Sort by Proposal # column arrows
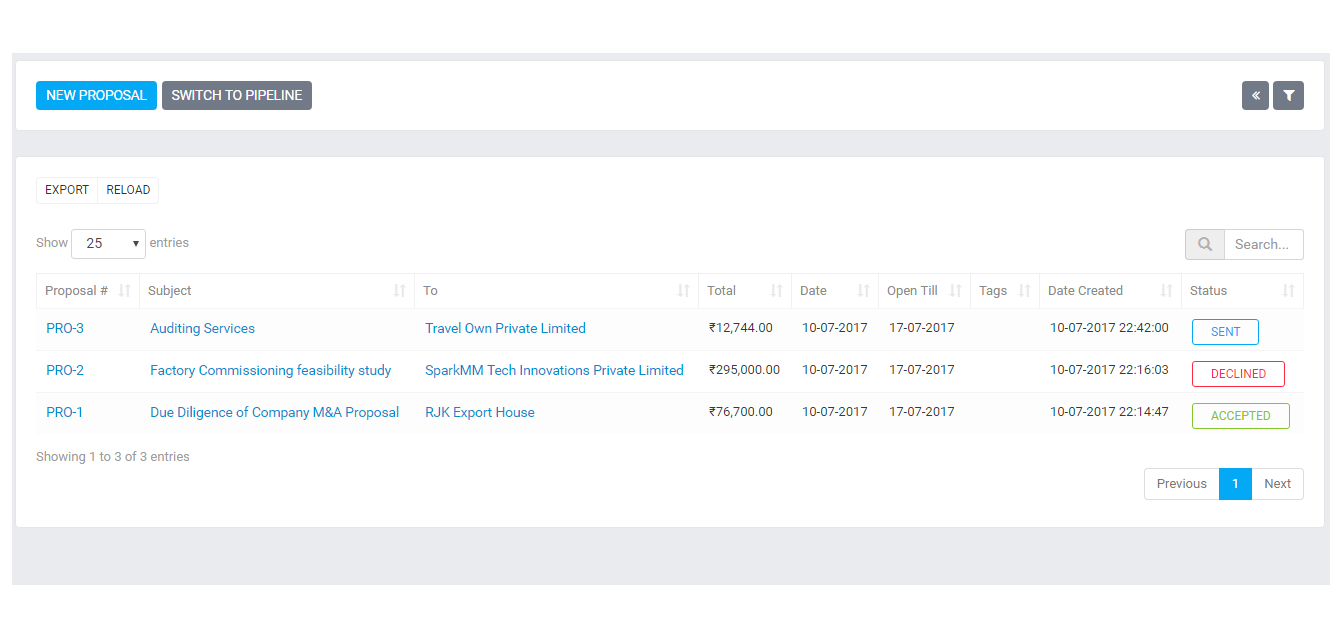The image size is (1343, 639). click(125, 291)
